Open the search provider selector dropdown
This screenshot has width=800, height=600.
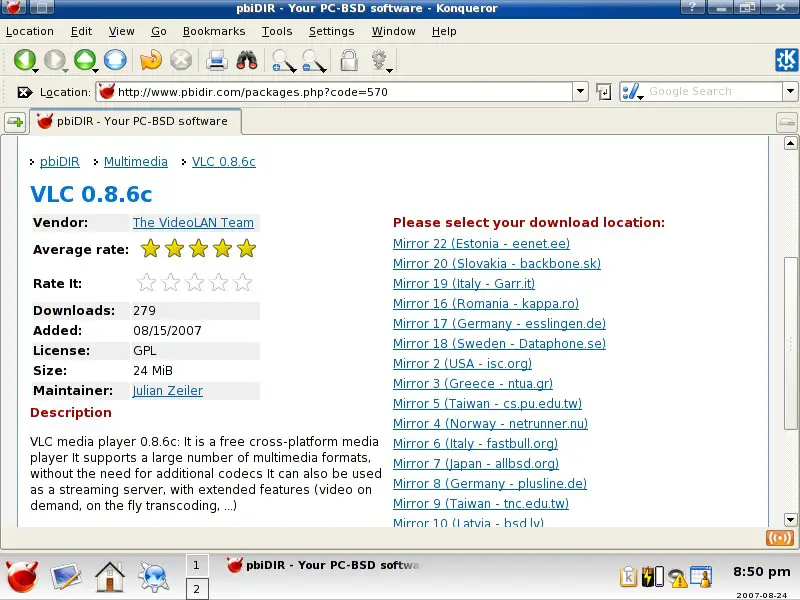[x=633, y=92]
